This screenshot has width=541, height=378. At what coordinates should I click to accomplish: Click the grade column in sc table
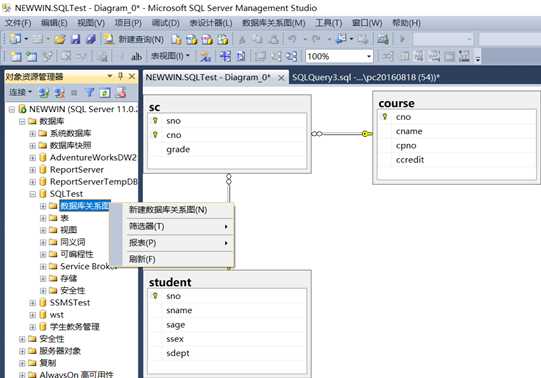tap(178, 150)
